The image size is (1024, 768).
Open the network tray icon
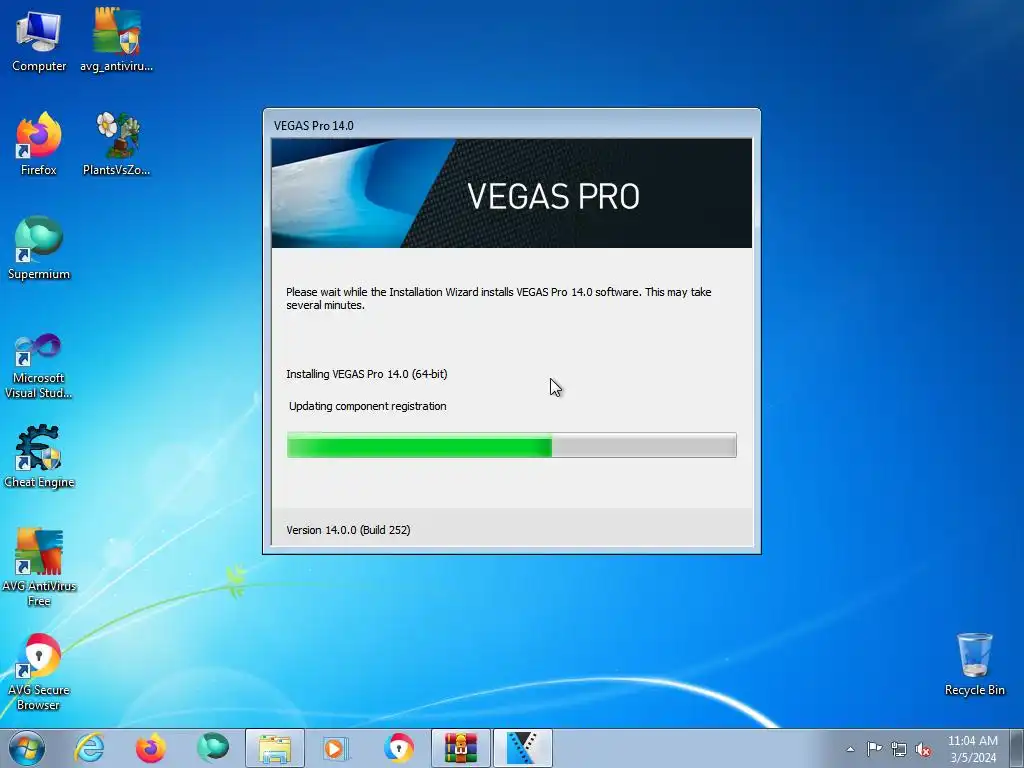(899, 749)
